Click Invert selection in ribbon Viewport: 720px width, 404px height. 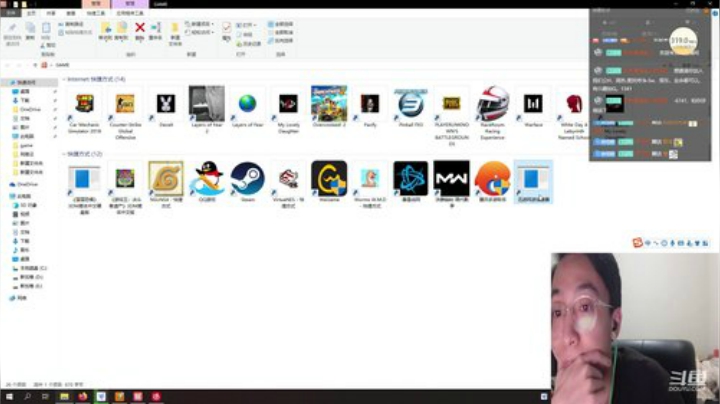click(x=281, y=40)
